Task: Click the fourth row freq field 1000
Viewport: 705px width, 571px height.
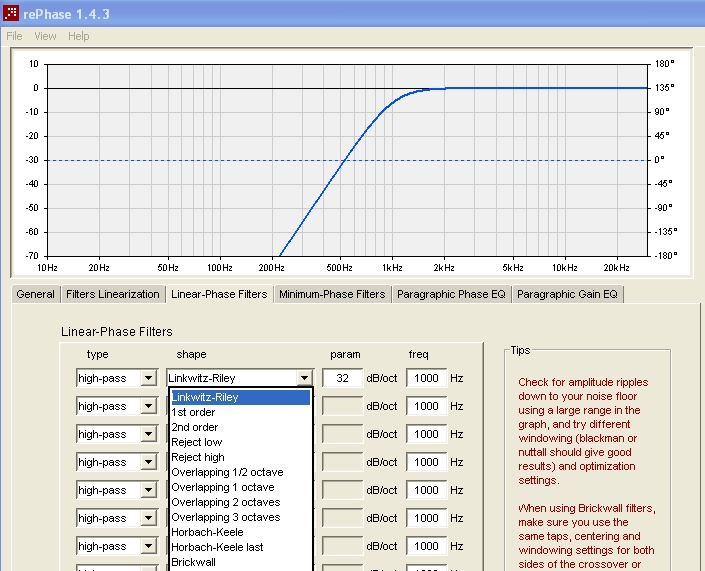Action: coord(426,462)
